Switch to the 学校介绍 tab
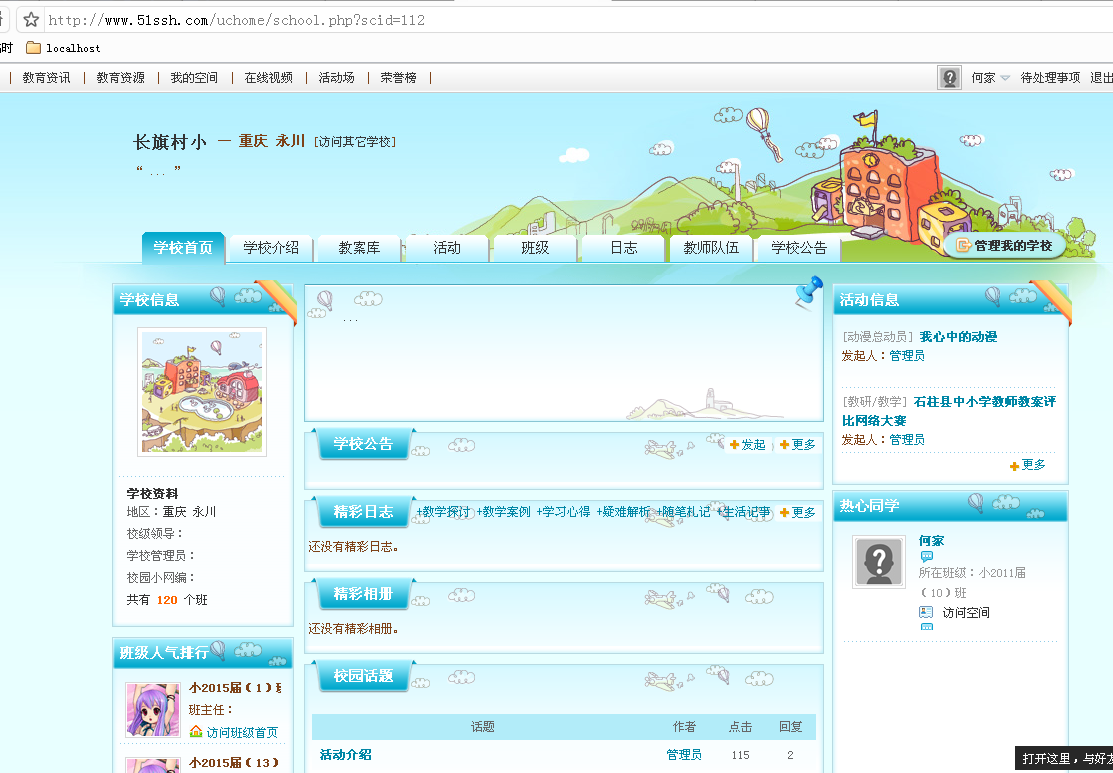 pos(271,248)
